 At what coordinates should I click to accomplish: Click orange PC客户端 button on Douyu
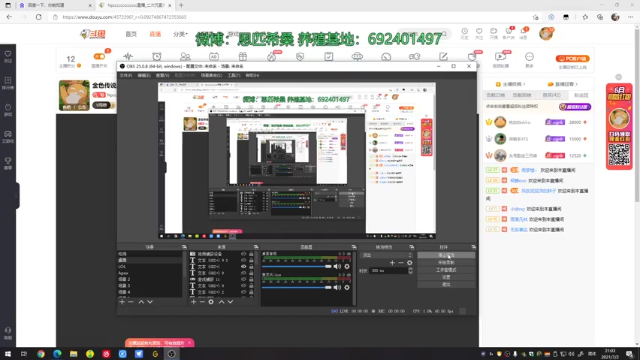click(572, 58)
